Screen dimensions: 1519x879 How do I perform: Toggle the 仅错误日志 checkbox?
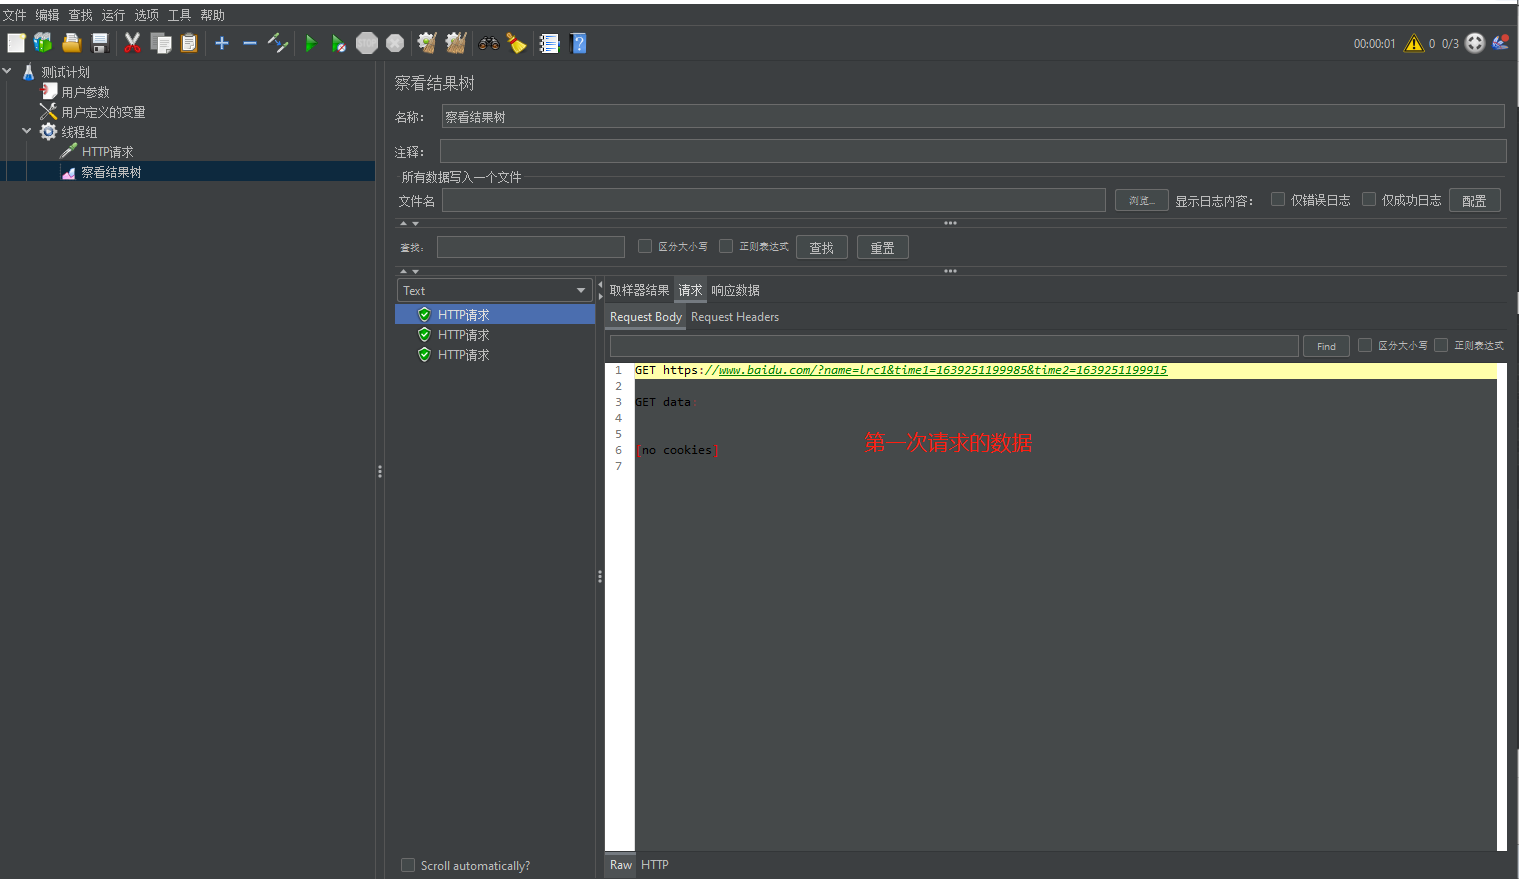click(1278, 199)
